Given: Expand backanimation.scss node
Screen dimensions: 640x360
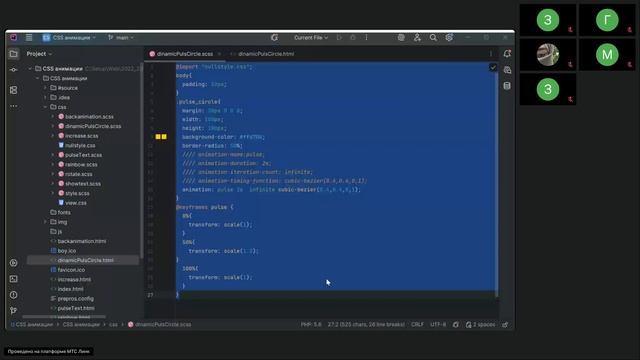Looking at the screenshot, I should click(x=53, y=117).
